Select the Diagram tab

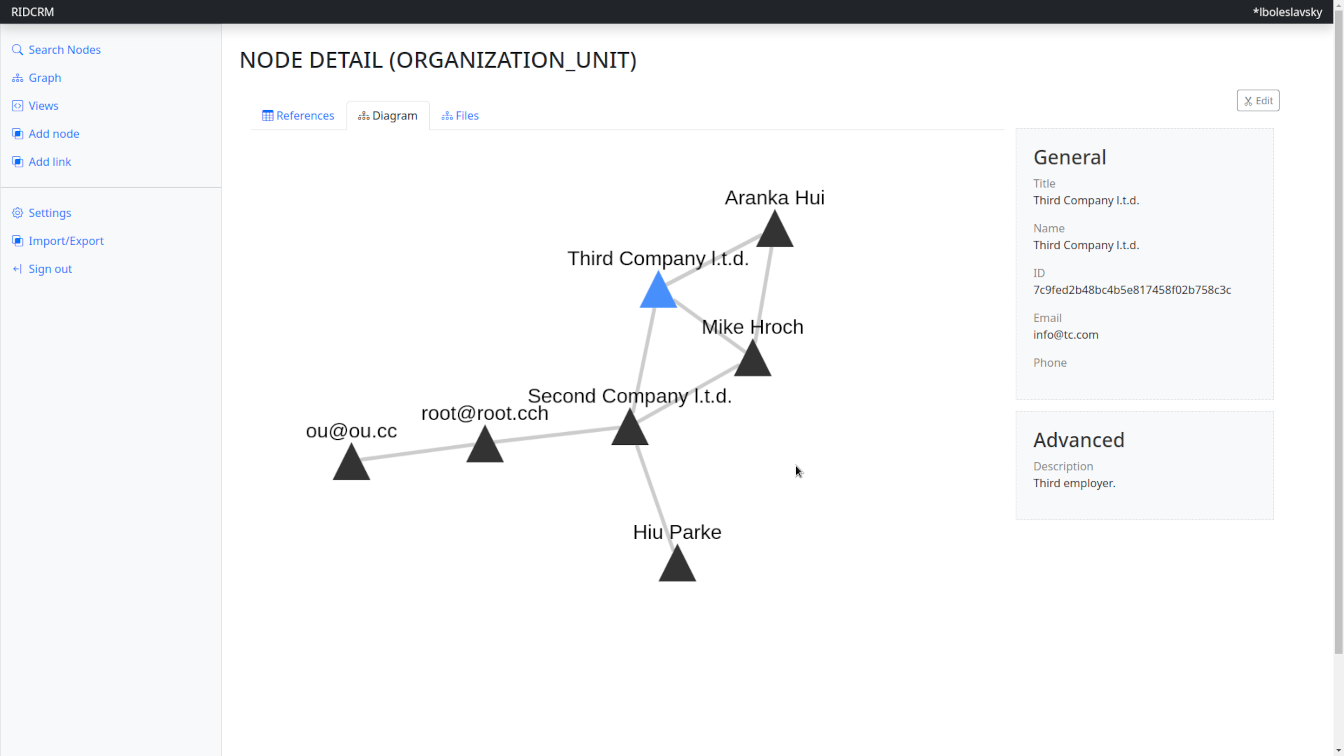click(388, 115)
